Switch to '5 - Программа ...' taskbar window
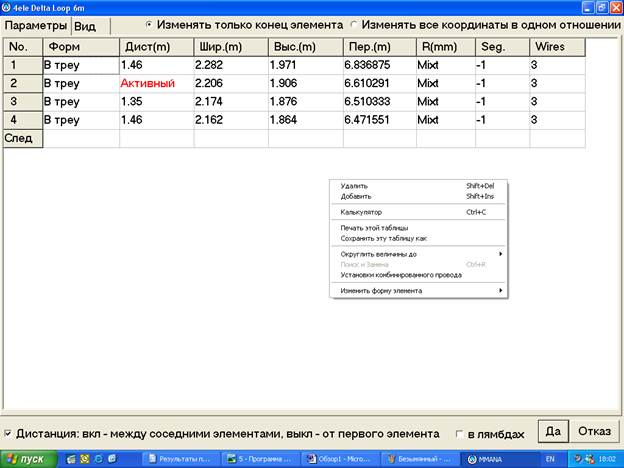This screenshot has width=624, height=468. coord(260,459)
